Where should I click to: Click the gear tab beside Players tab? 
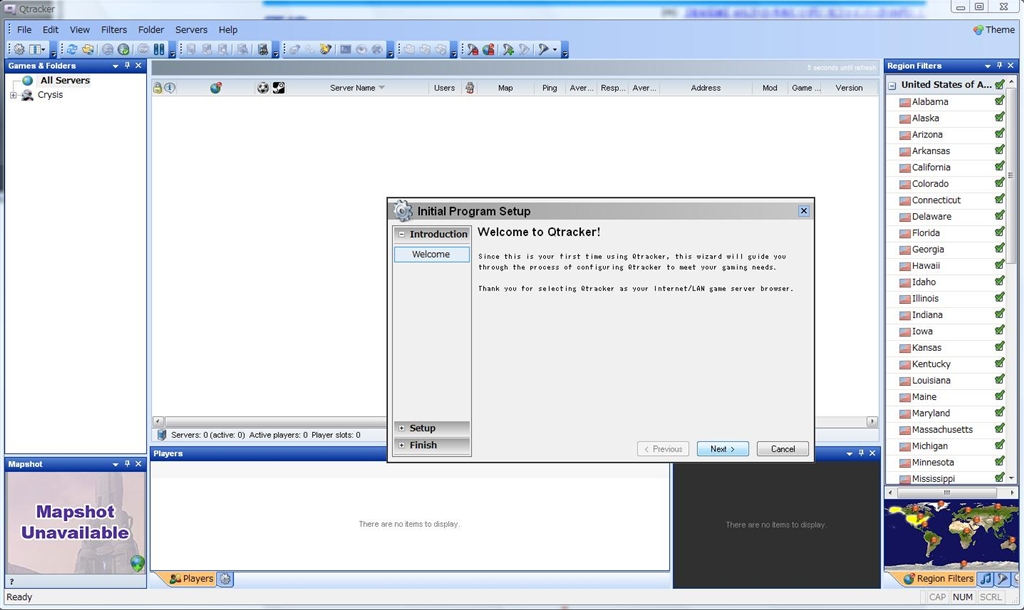225,579
